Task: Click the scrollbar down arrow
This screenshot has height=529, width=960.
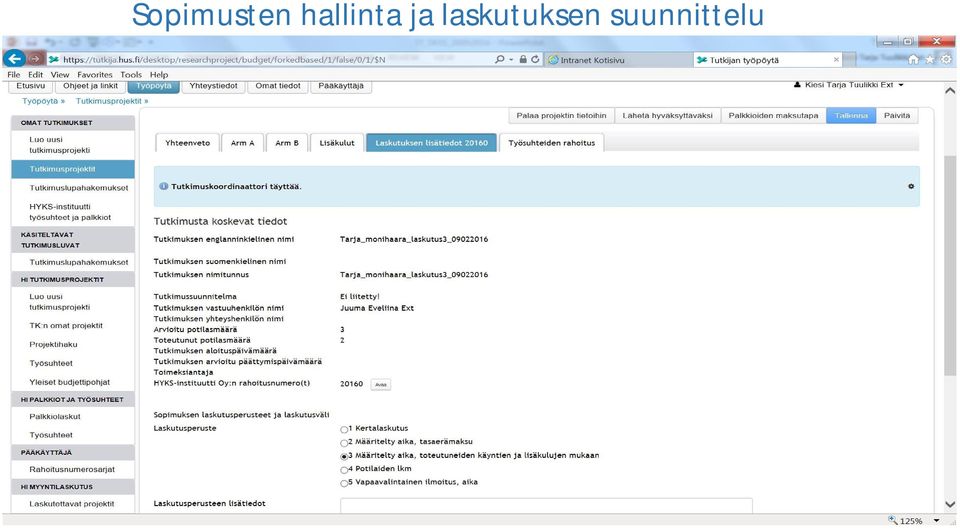Action: (x=950, y=505)
